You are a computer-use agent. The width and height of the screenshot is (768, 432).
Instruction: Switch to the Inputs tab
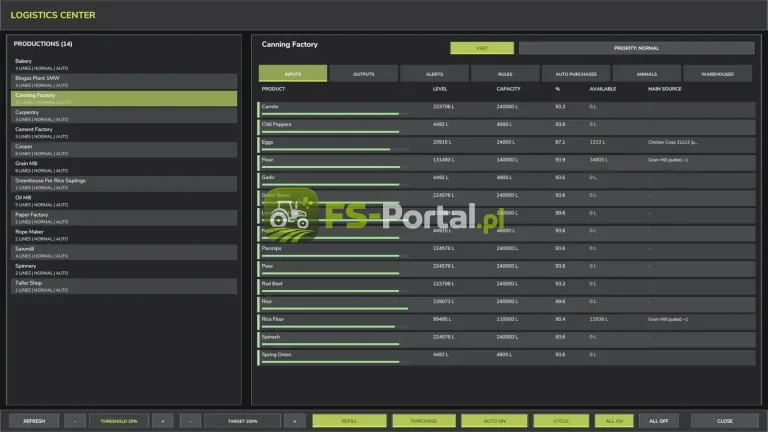click(x=293, y=73)
